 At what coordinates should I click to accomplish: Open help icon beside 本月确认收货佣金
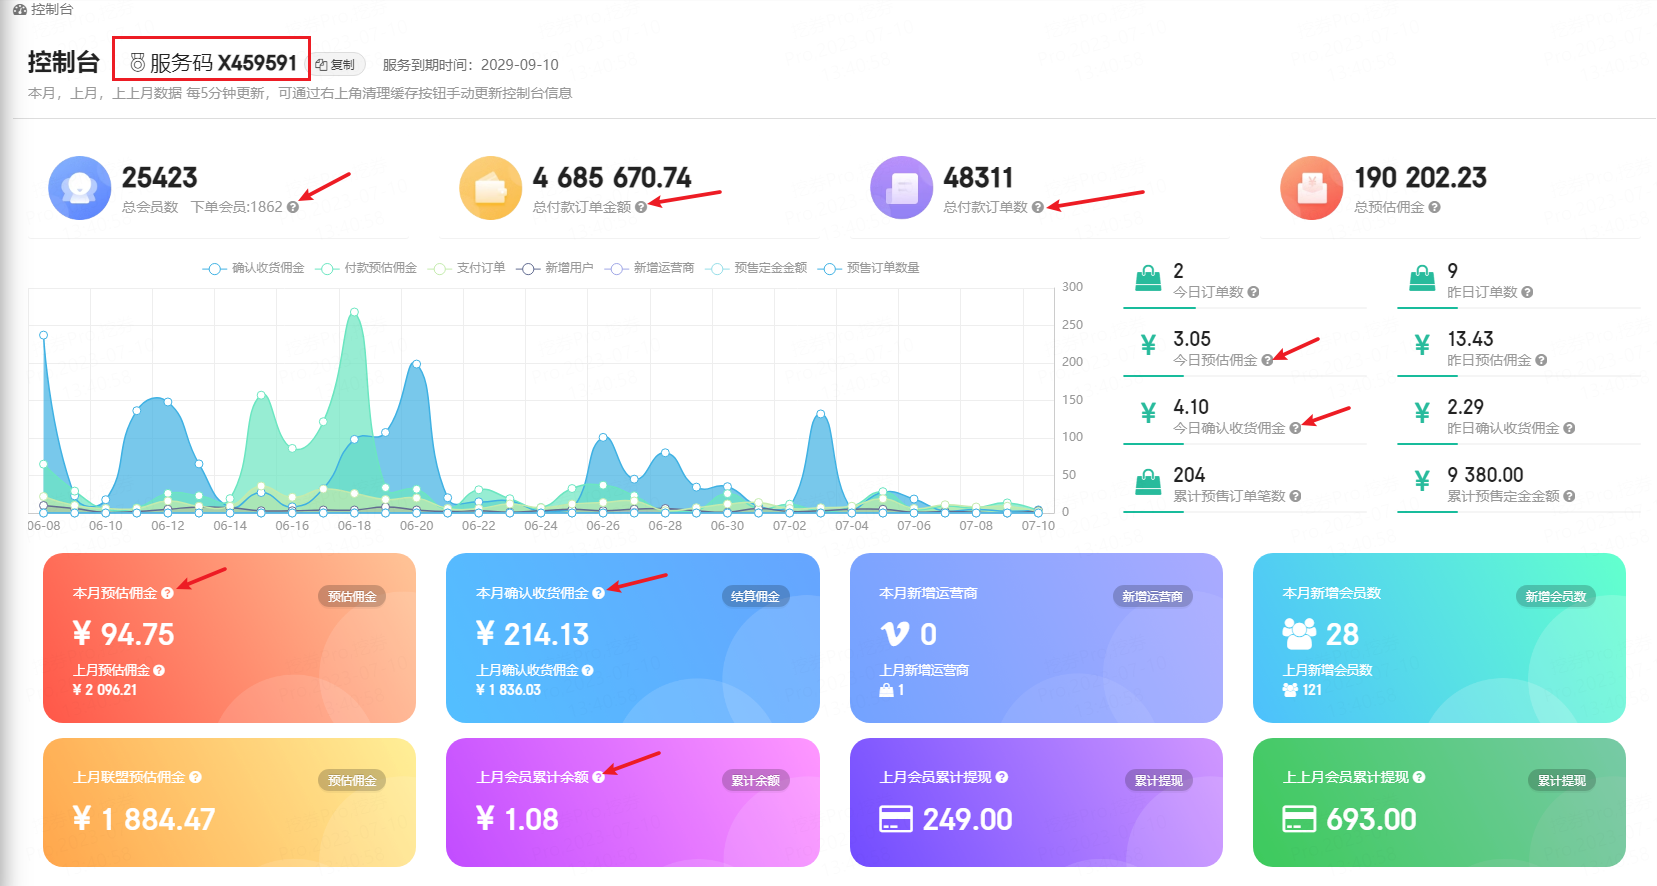click(x=598, y=593)
